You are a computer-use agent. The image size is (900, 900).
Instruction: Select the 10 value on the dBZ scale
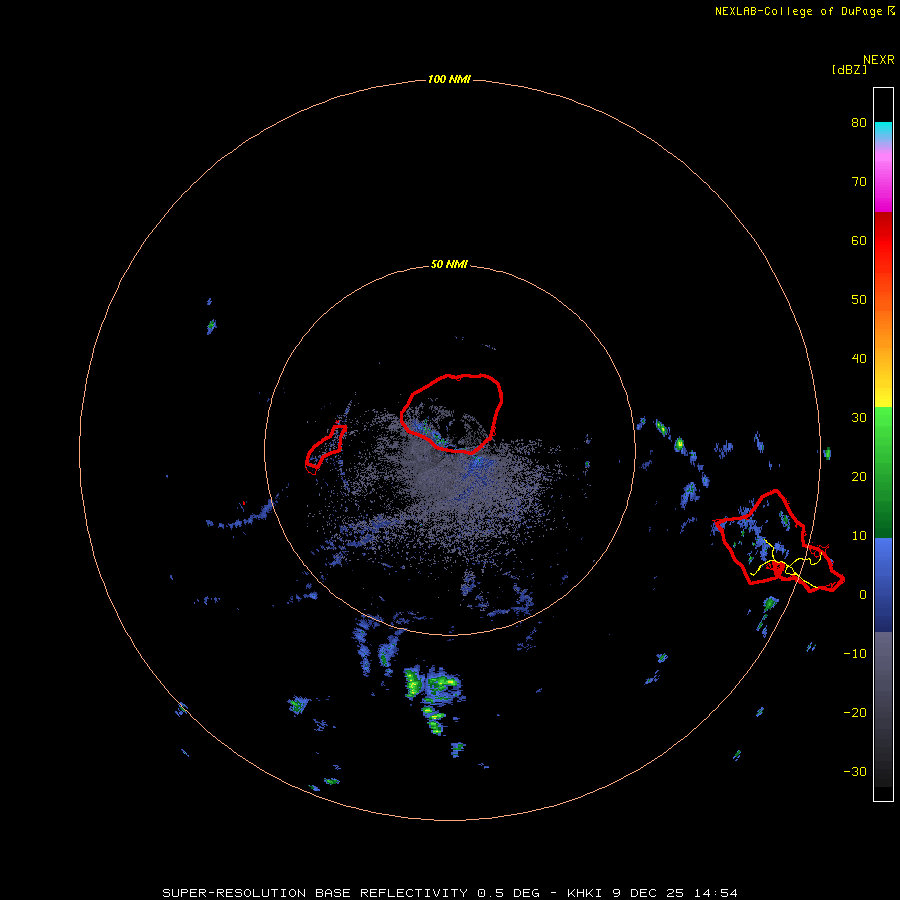coord(859,536)
